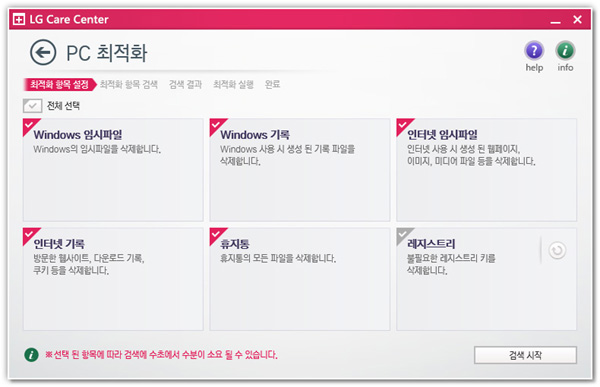The width and height of the screenshot is (600, 387).
Task: Toggle the 전체 선택 checkbox
Action: tap(32, 106)
